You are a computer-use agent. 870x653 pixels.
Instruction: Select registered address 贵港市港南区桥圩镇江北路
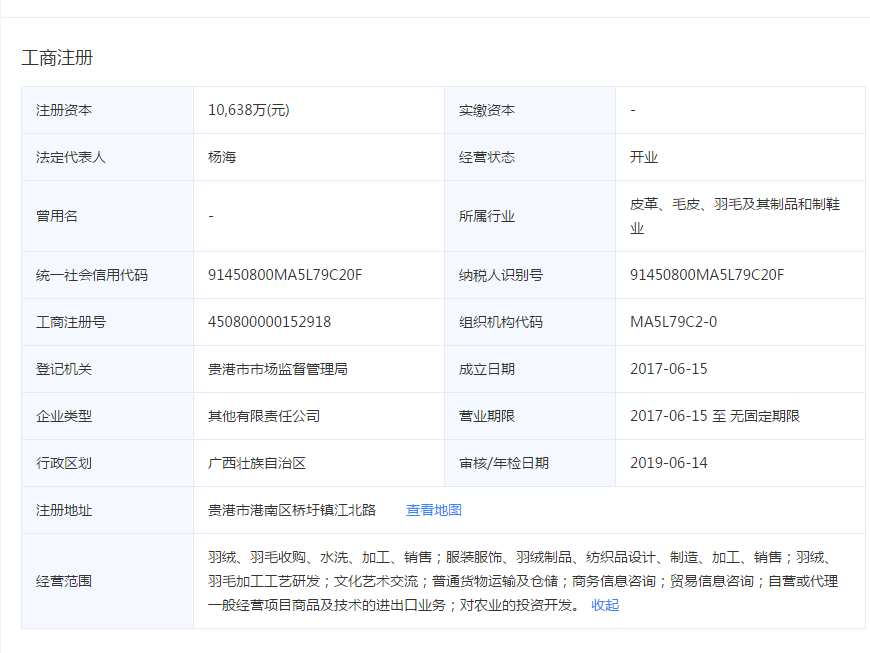tap(291, 510)
